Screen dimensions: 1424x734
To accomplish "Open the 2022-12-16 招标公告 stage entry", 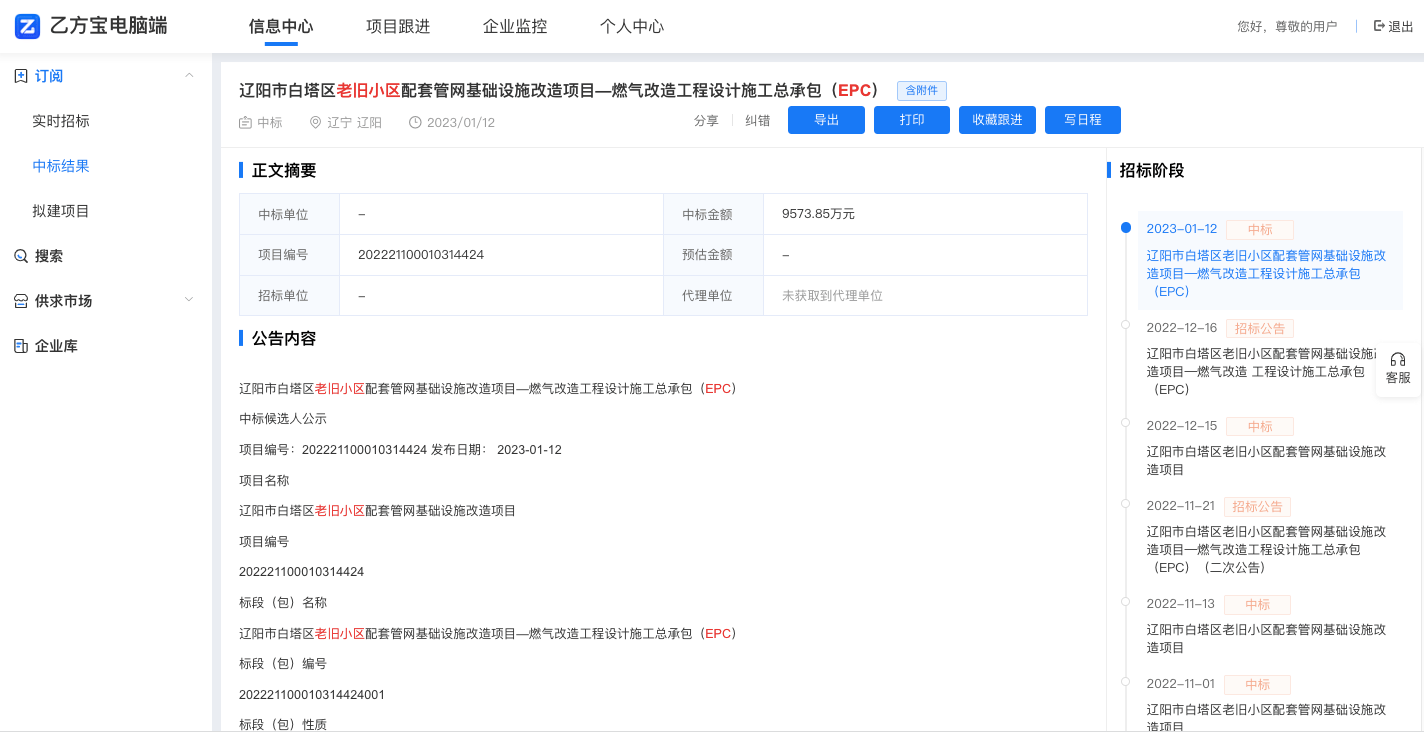I will coord(1270,359).
